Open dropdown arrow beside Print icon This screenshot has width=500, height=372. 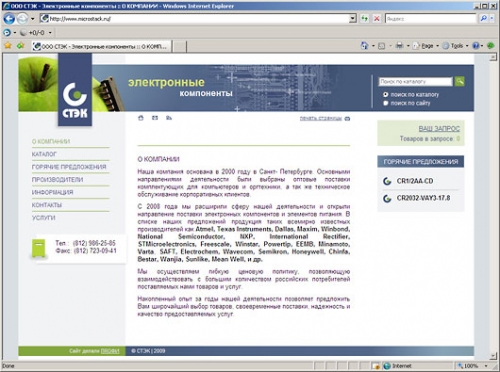click(408, 46)
